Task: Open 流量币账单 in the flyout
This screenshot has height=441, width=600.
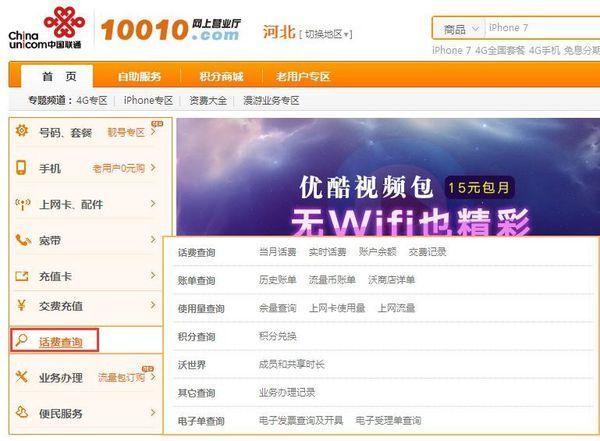Action: (332, 280)
